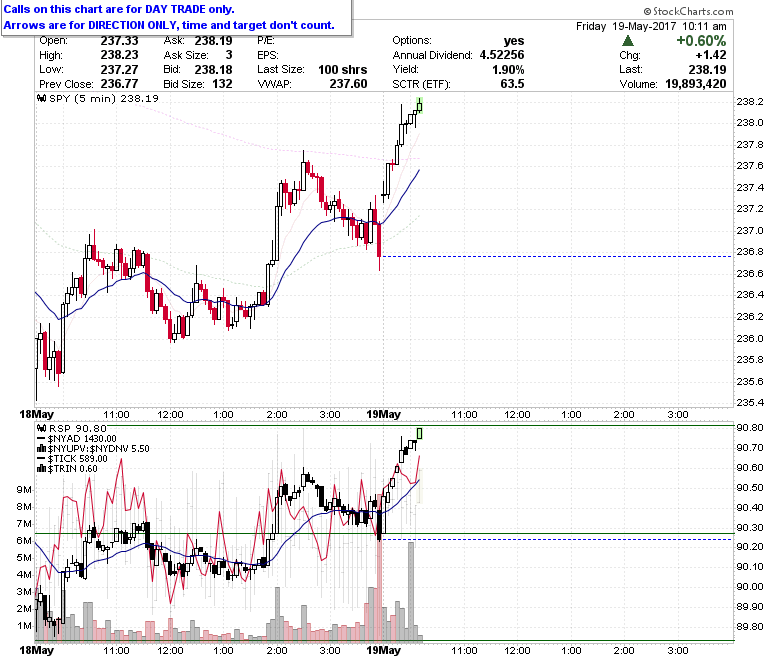Click the $NYAD line legend marker
780x659 pixels.
[x=41, y=439]
